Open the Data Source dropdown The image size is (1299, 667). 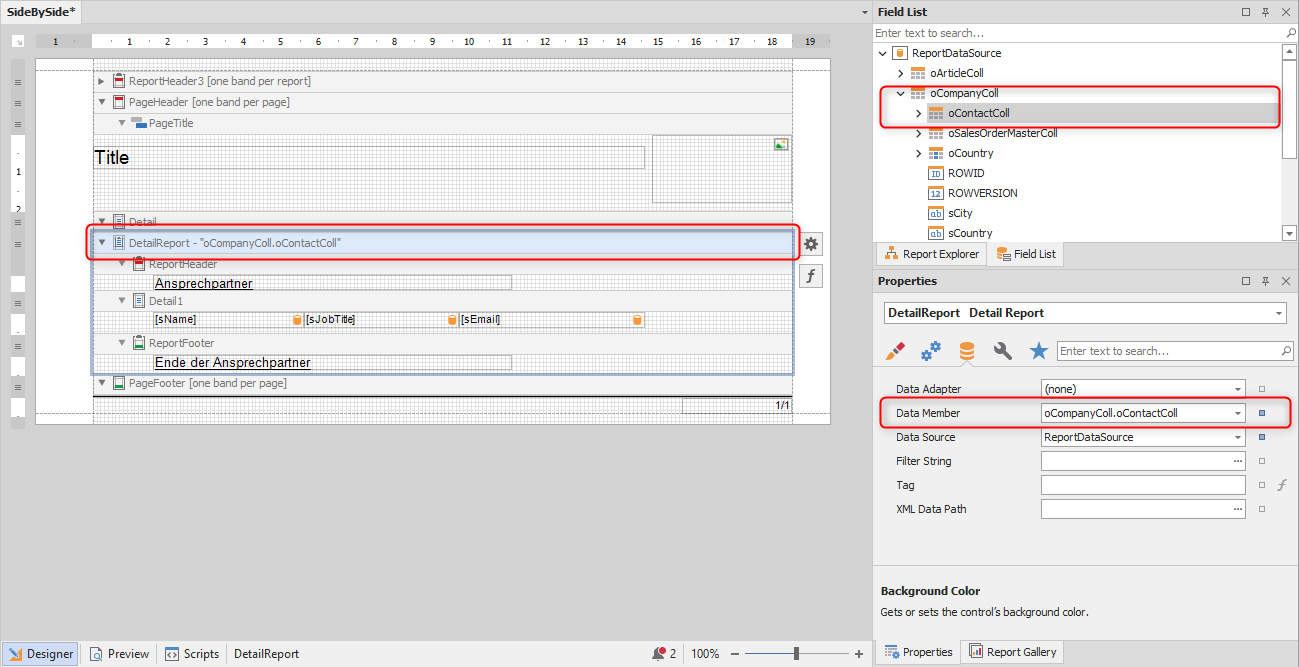tap(1238, 437)
